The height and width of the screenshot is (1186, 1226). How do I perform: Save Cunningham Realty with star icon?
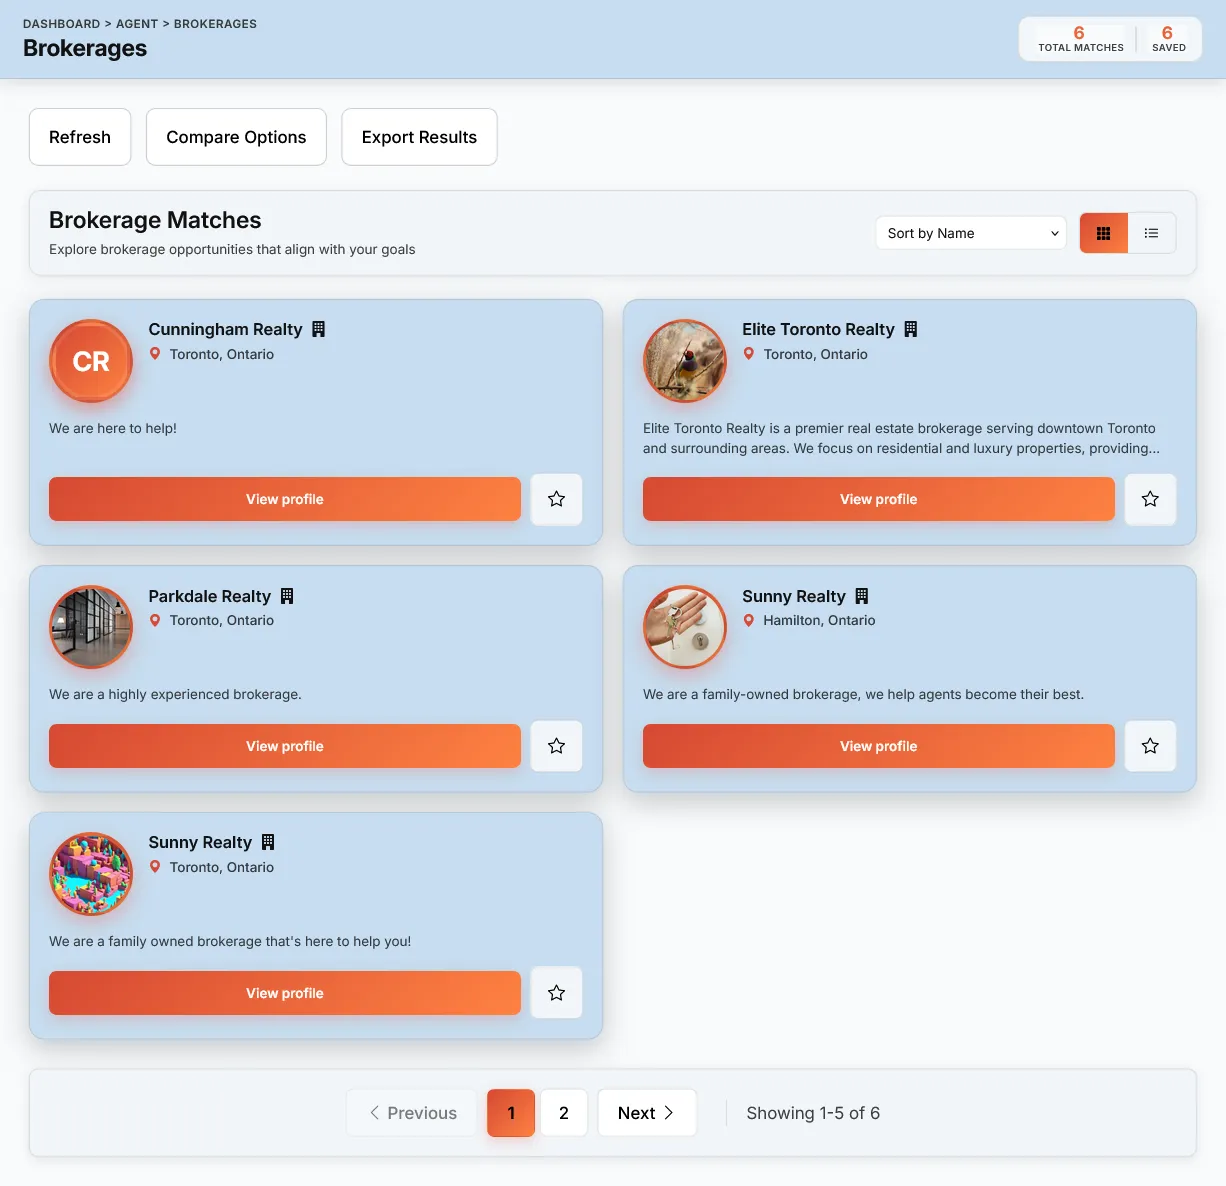(x=556, y=499)
